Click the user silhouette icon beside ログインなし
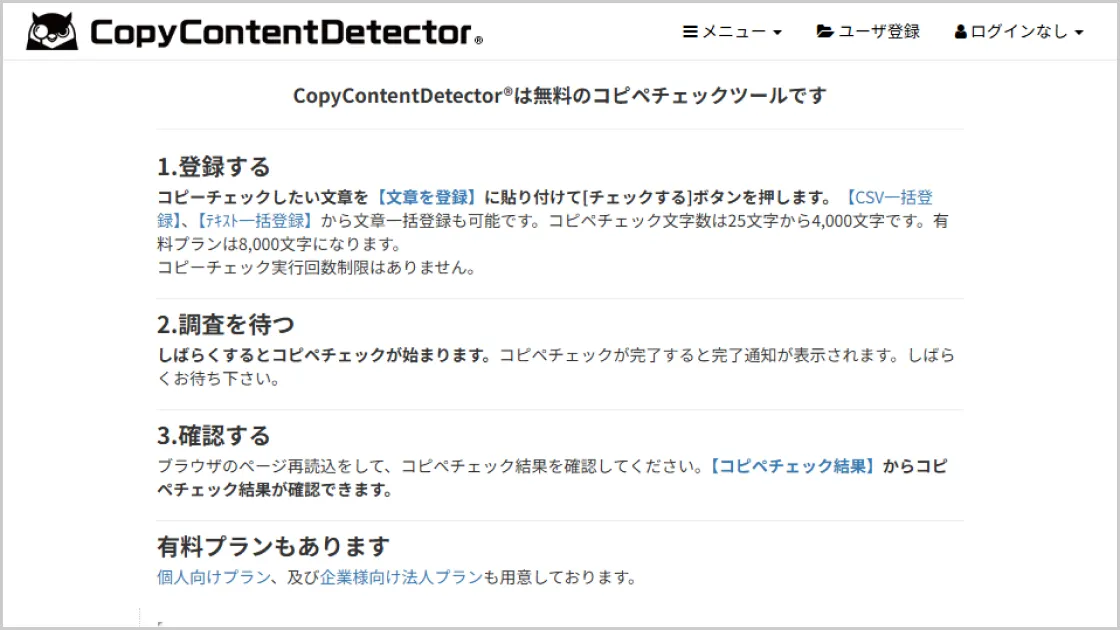 (958, 31)
